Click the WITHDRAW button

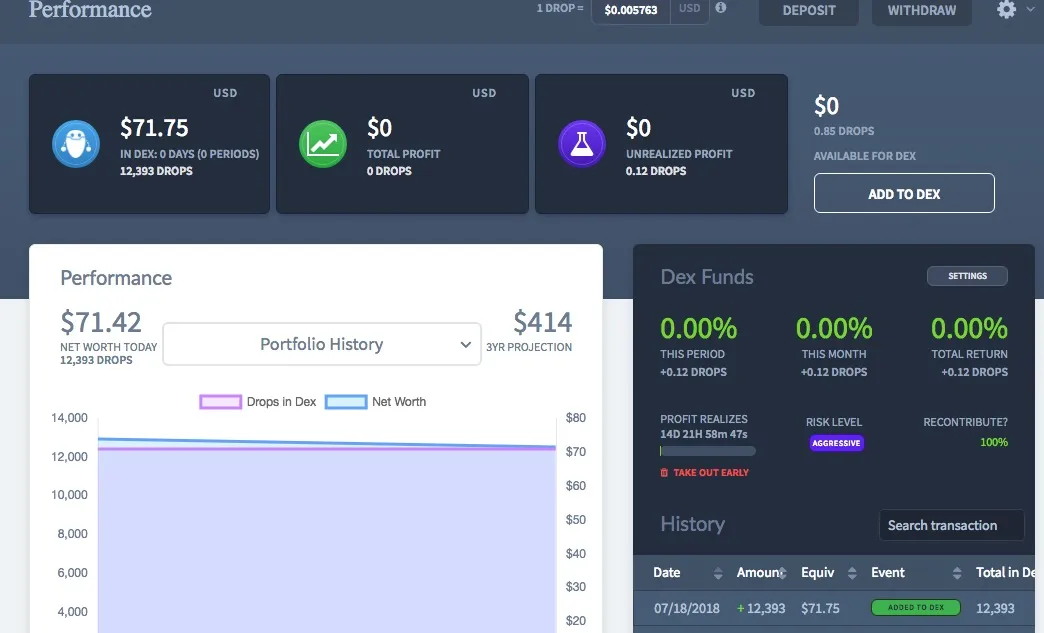[921, 11]
